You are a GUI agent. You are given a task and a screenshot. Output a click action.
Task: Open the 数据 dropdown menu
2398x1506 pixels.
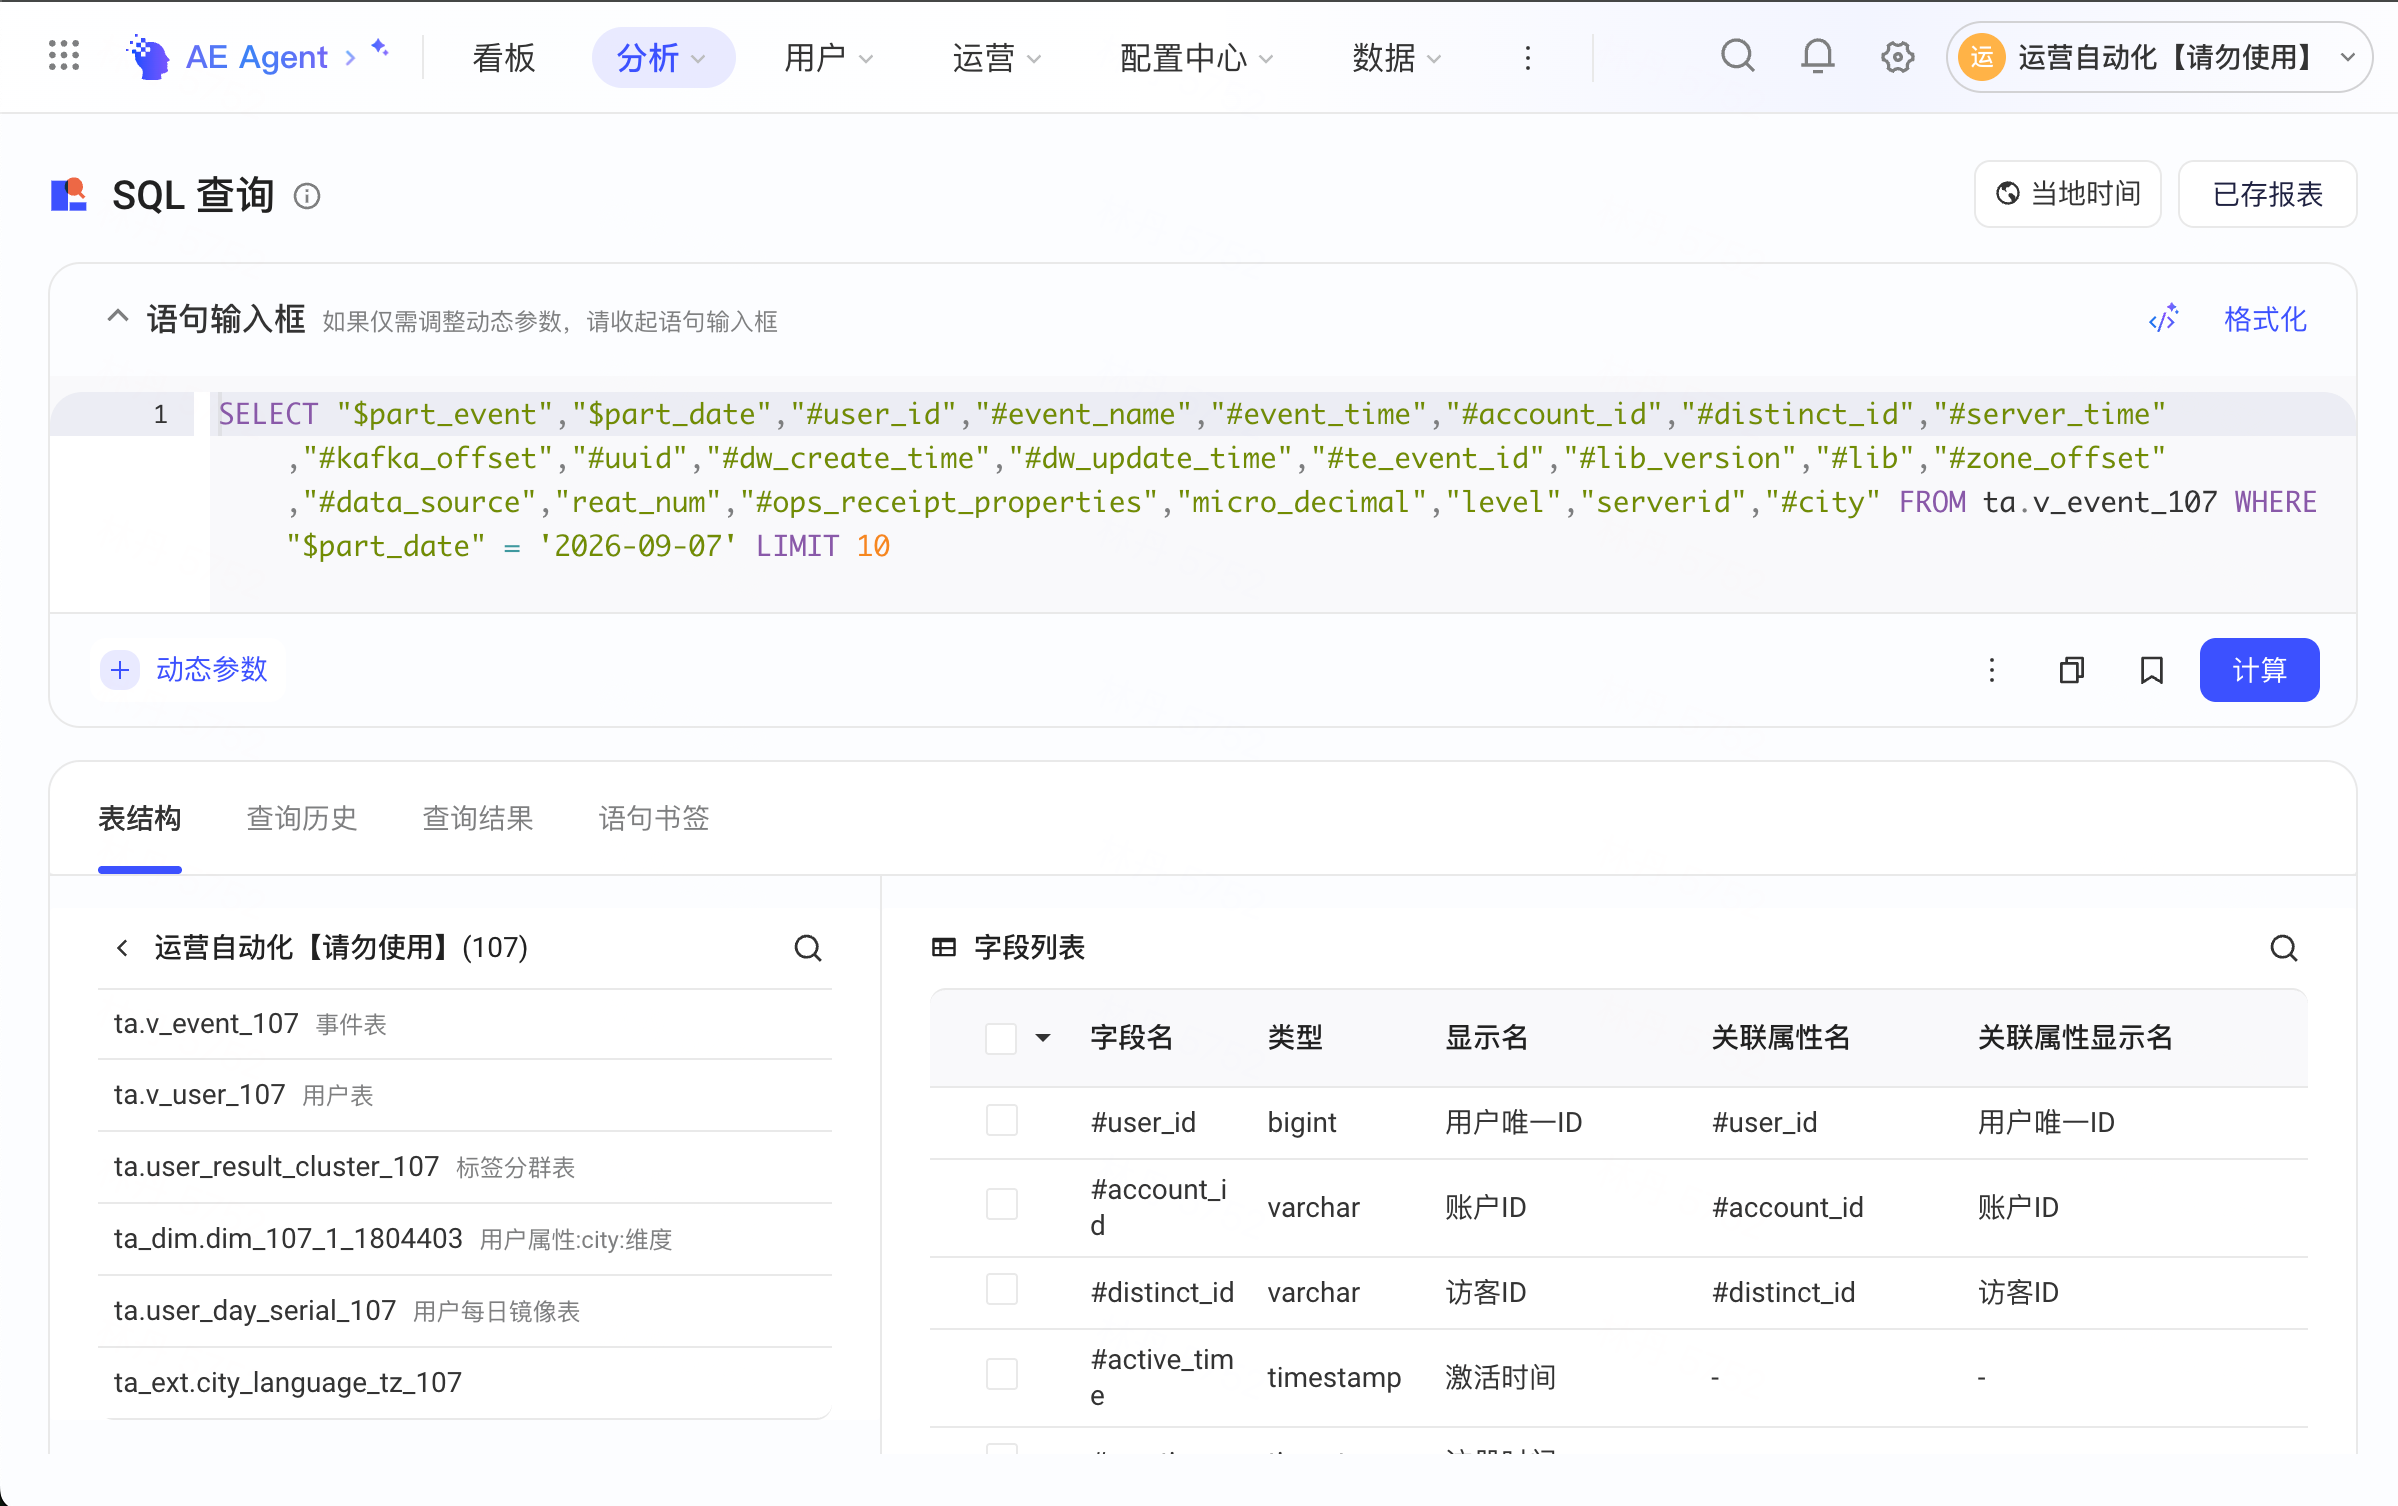pyautogui.click(x=1396, y=58)
